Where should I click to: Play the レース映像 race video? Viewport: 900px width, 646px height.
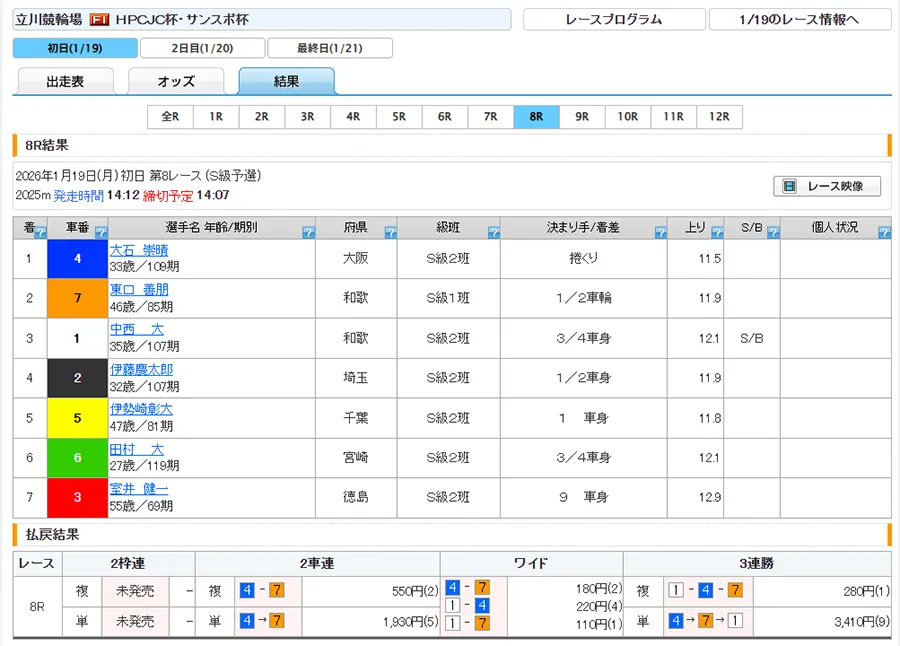pyautogui.click(x=826, y=186)
